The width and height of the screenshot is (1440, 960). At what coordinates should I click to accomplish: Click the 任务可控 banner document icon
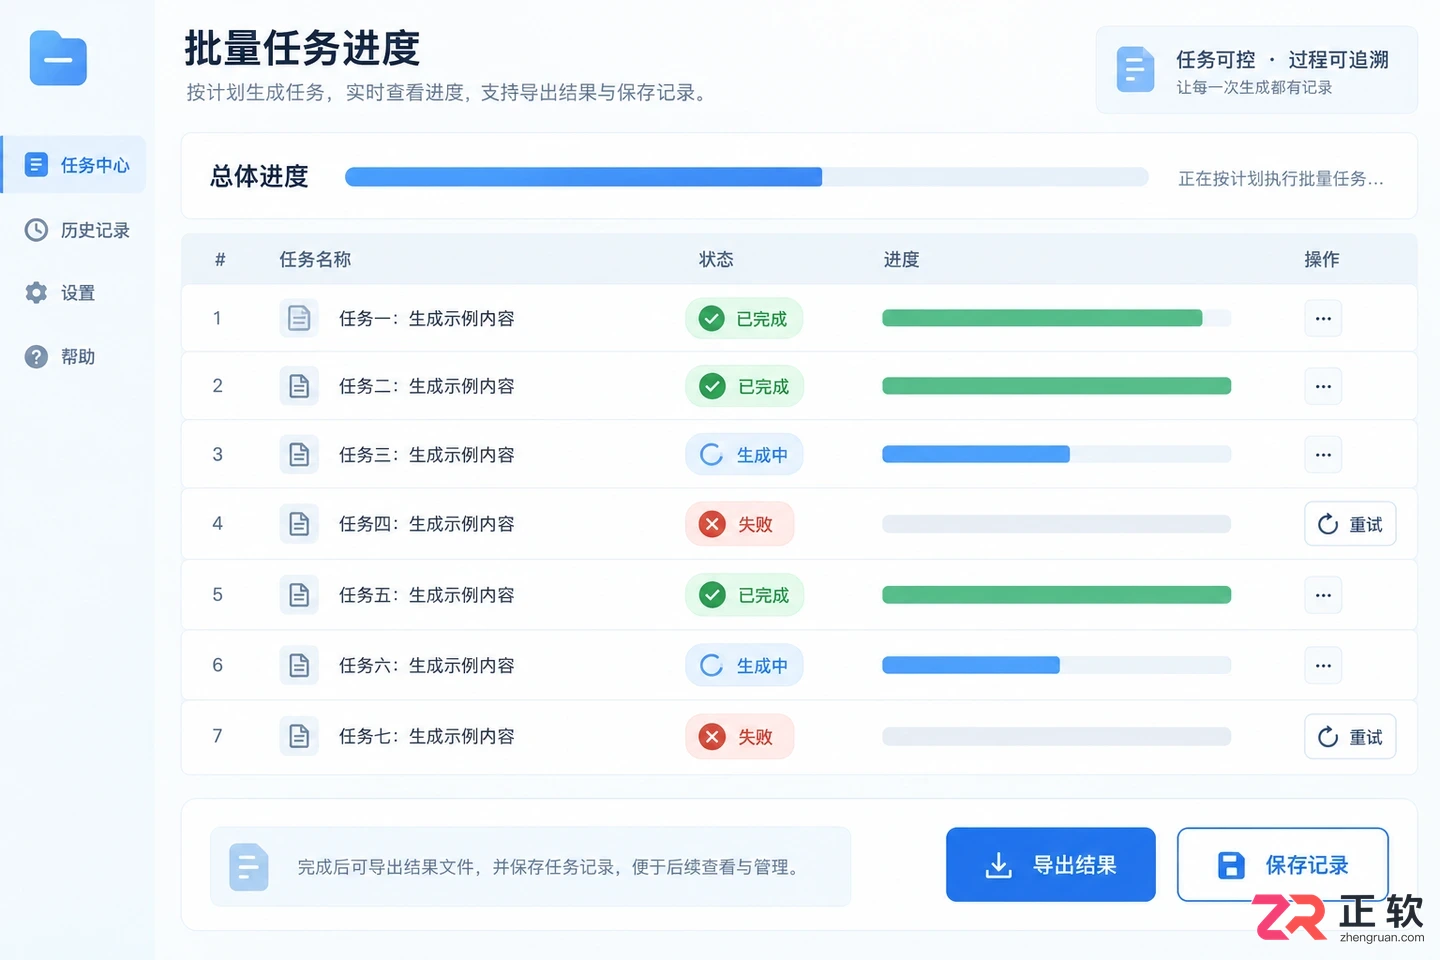[x=1135, y=70]
